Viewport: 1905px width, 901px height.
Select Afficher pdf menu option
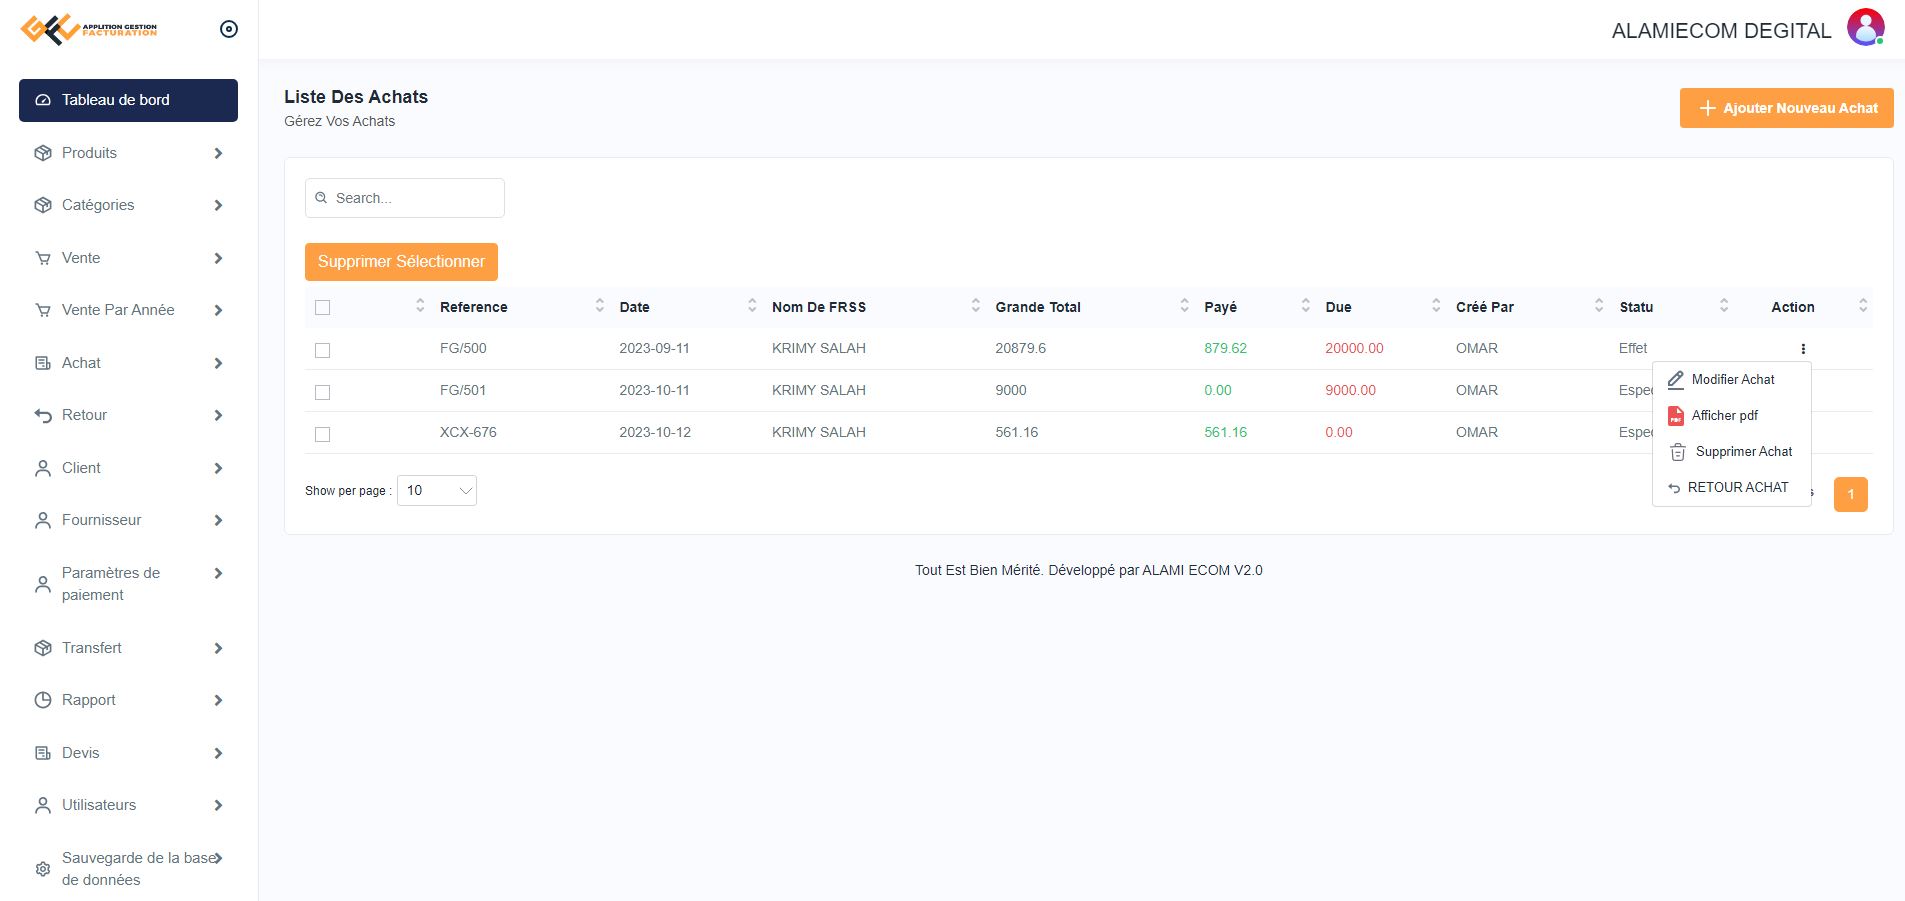coord(1724,416)
